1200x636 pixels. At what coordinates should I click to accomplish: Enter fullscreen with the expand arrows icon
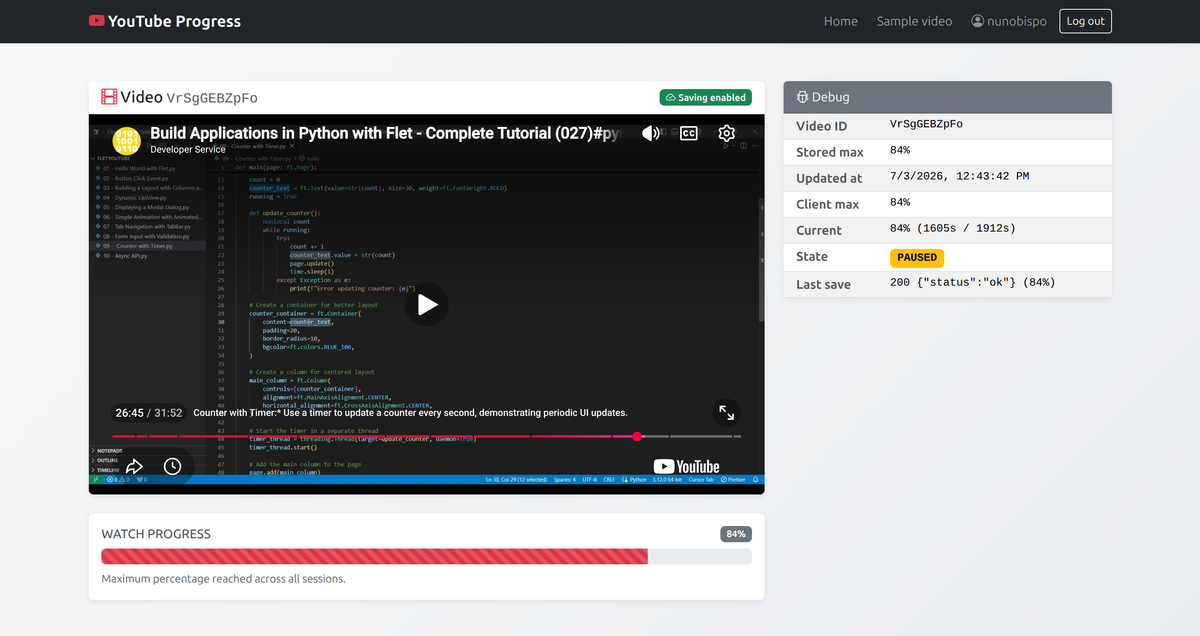tap(727, 412)
